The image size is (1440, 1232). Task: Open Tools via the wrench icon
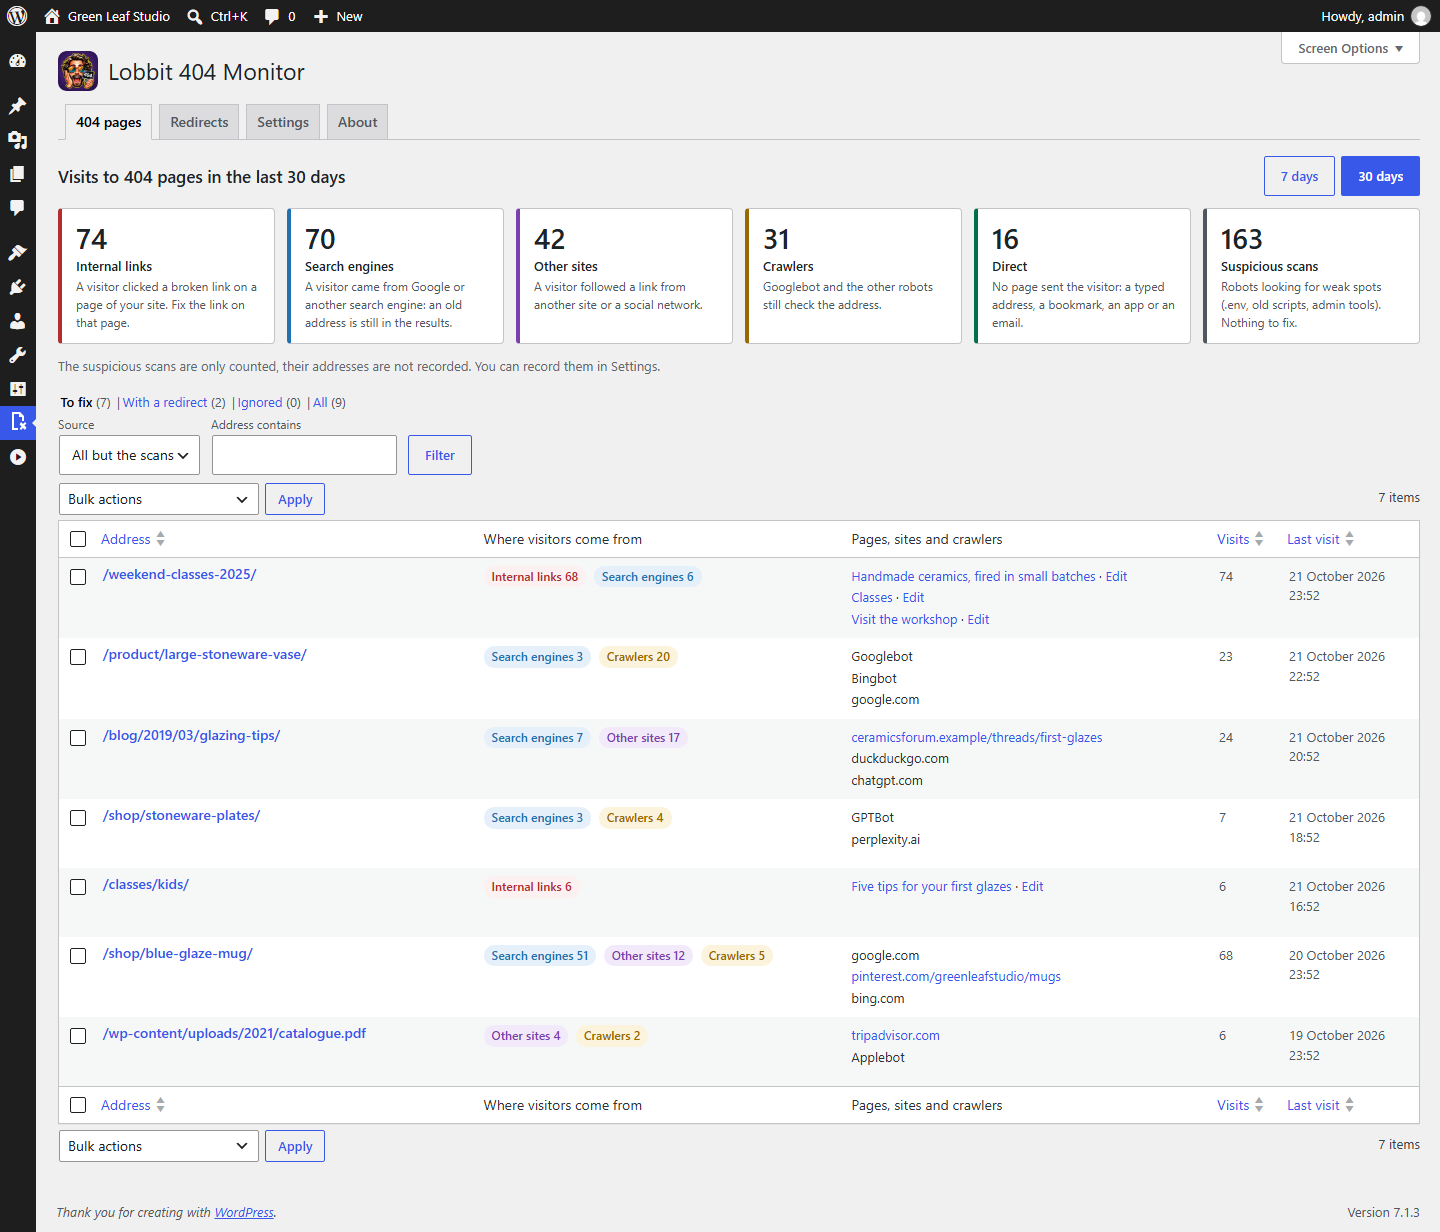[x=17, y=355]
